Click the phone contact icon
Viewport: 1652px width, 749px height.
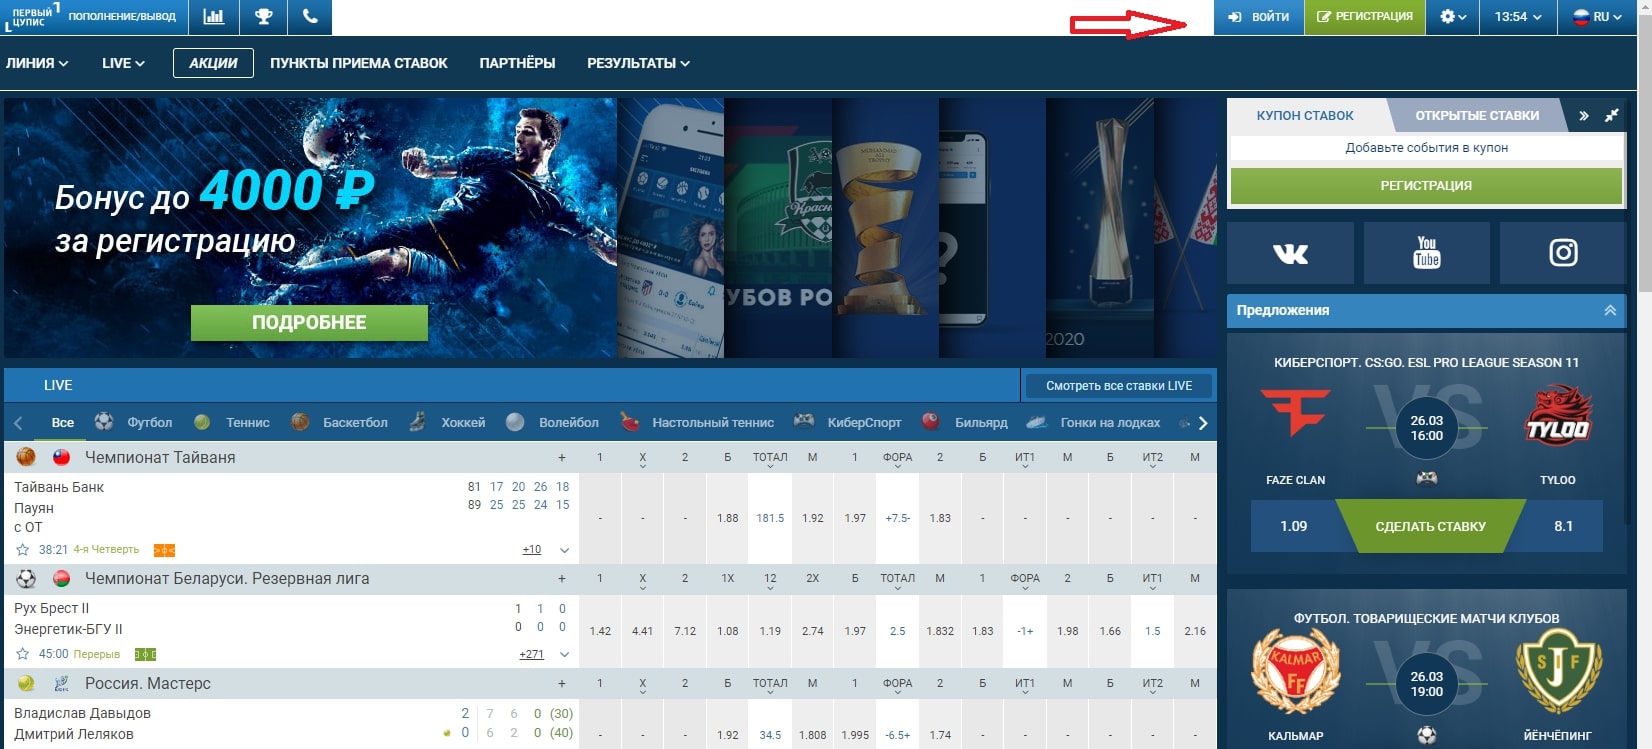310,17
